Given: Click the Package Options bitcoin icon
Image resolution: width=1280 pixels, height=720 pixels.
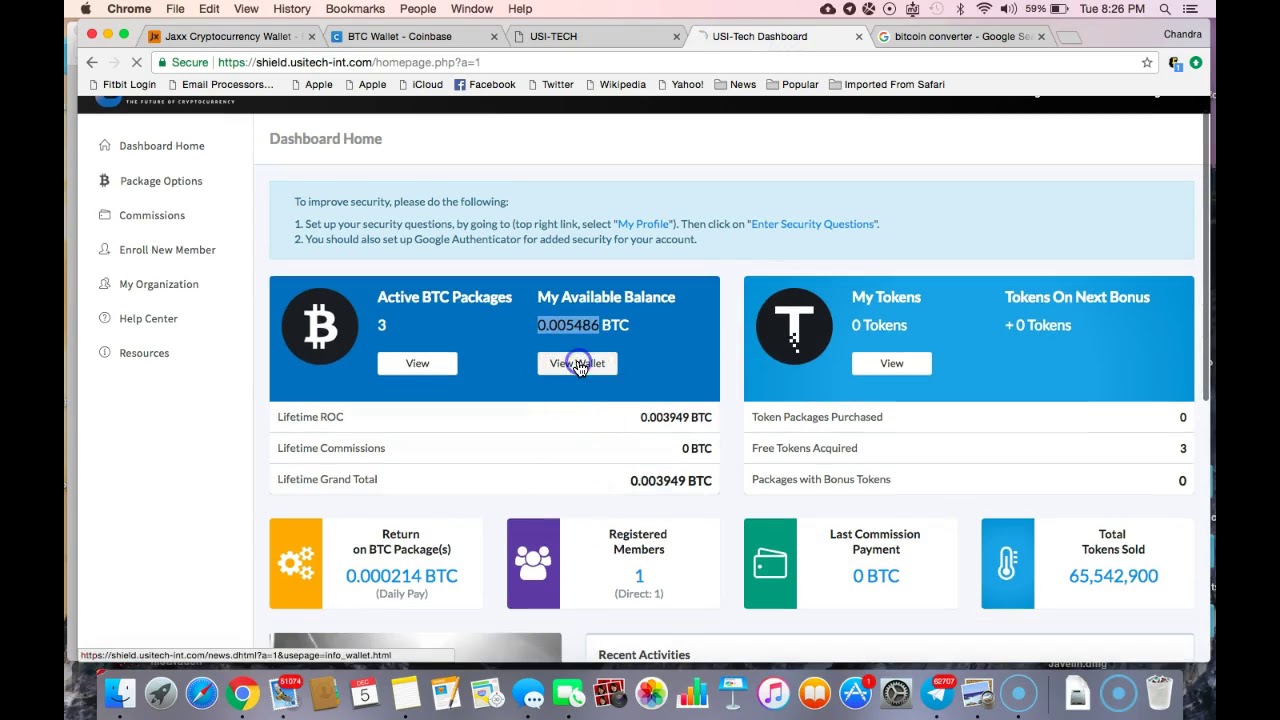Looking at the screenshot, I should (x=104, y=181).
